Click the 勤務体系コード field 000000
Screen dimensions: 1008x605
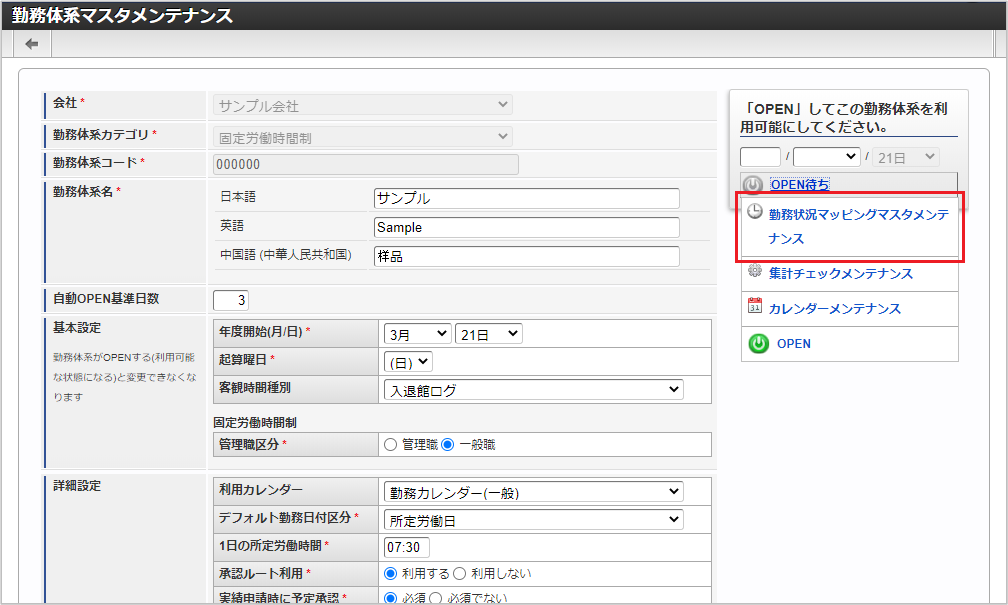point(366,165)
